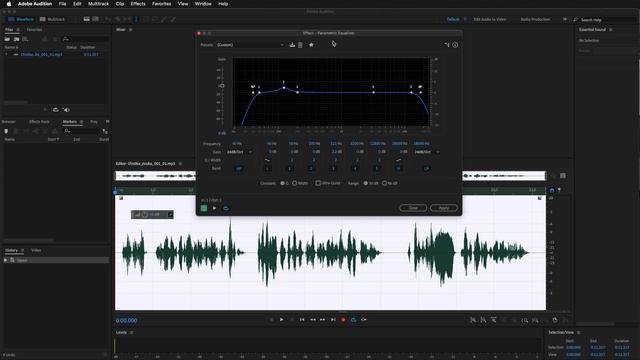Viewport: 640px width, 360px height.
Task: Open the Effects menu
Action: 138,4
